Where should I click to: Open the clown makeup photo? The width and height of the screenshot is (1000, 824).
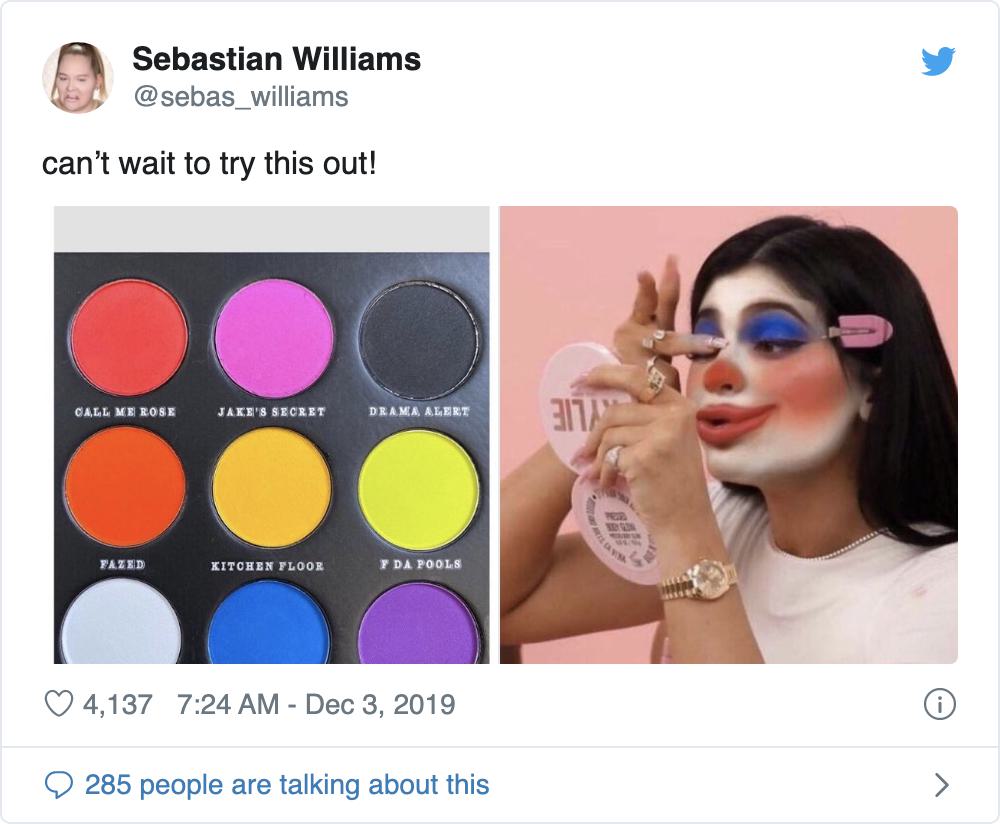728,435
